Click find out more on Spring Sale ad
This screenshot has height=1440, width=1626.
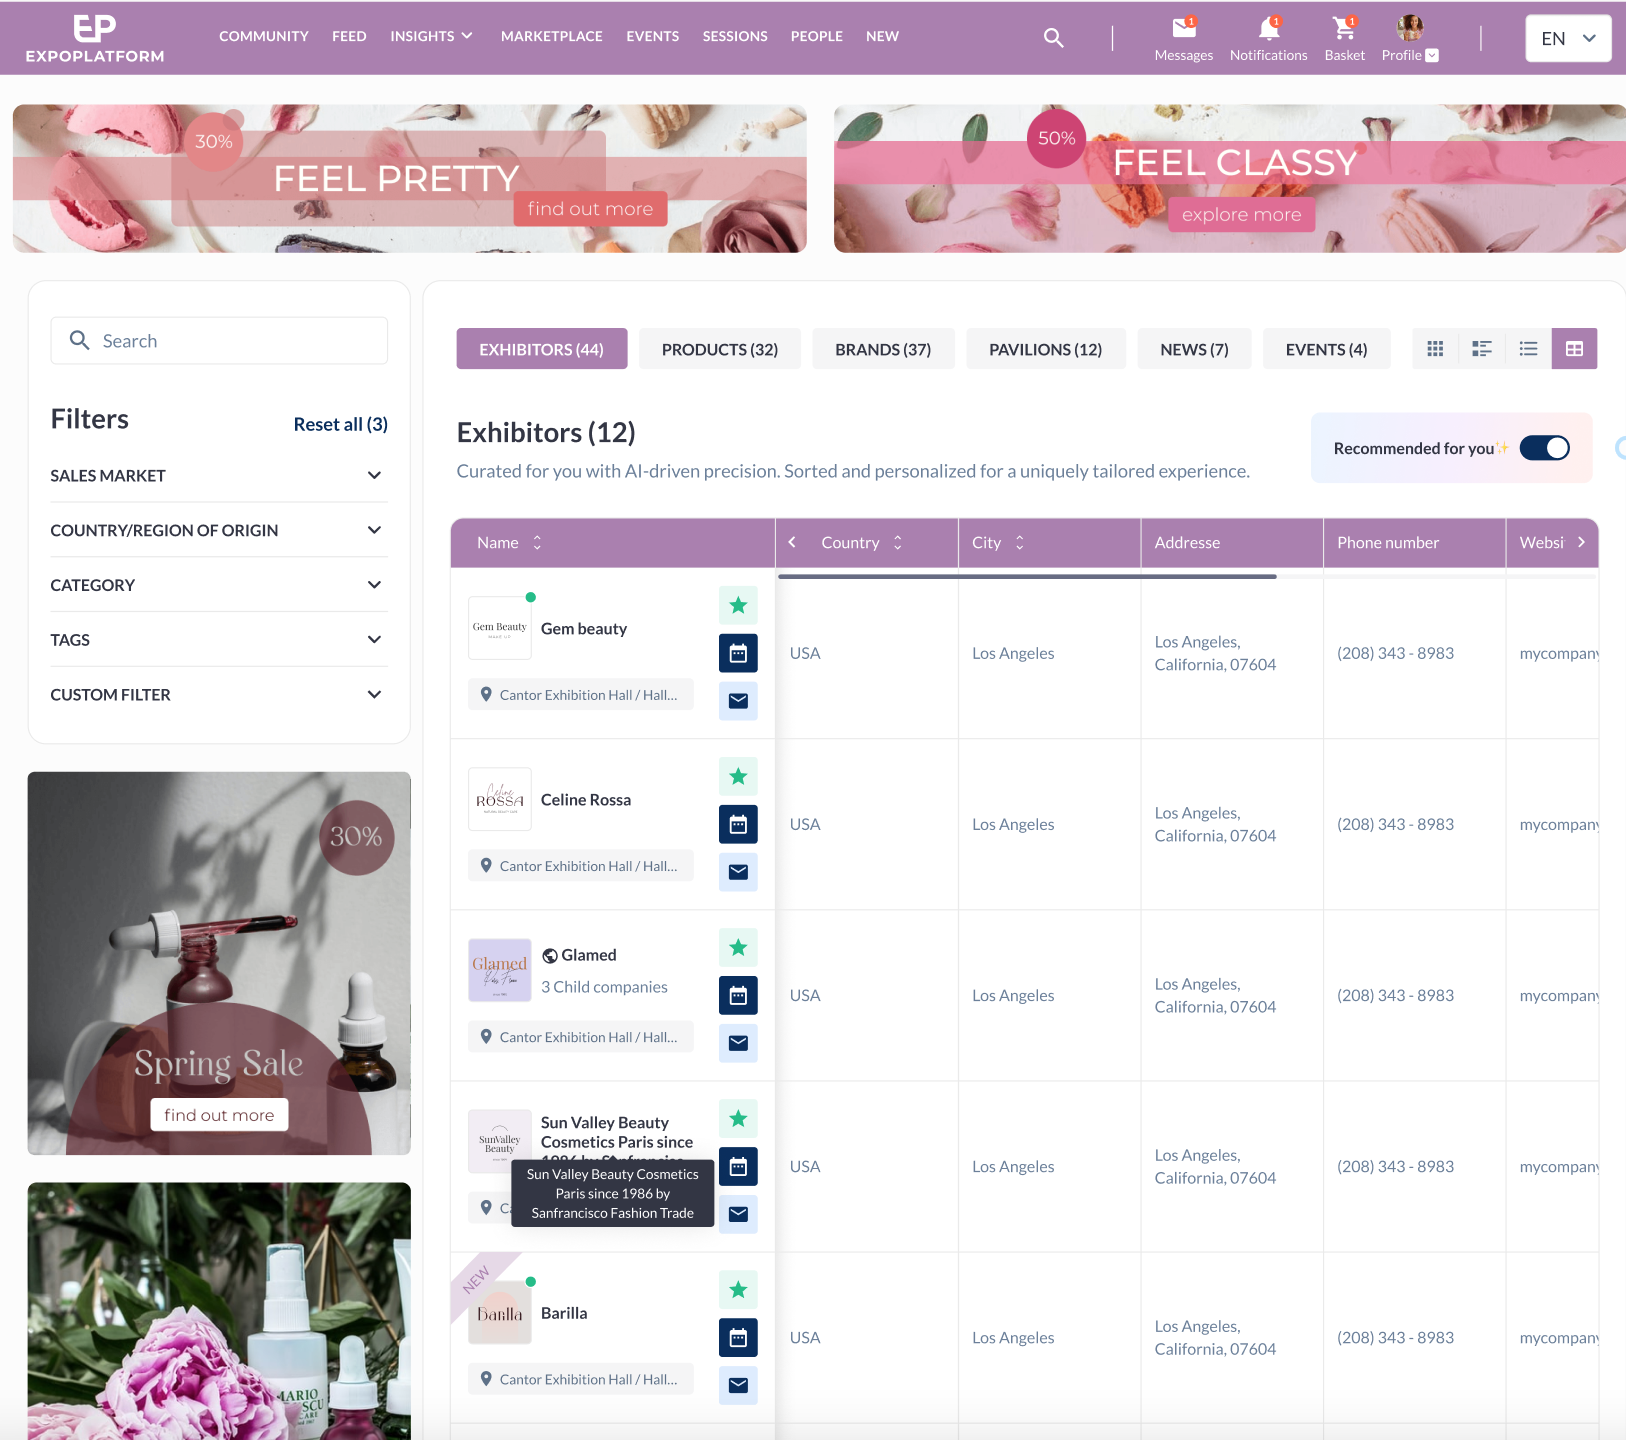[x=219, y=1114]
